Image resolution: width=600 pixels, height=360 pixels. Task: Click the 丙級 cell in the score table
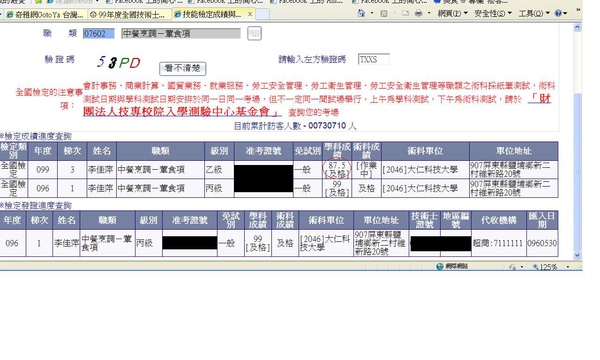219,188
